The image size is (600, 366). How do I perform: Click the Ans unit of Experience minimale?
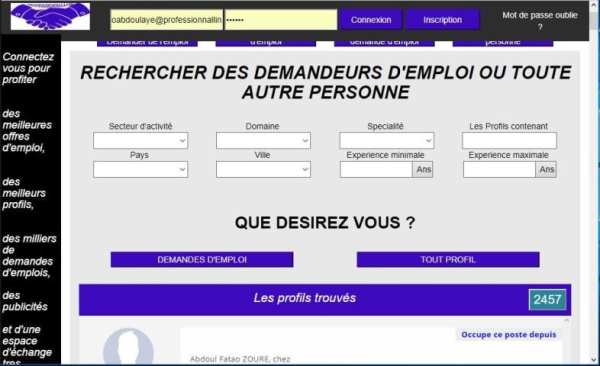423,169
